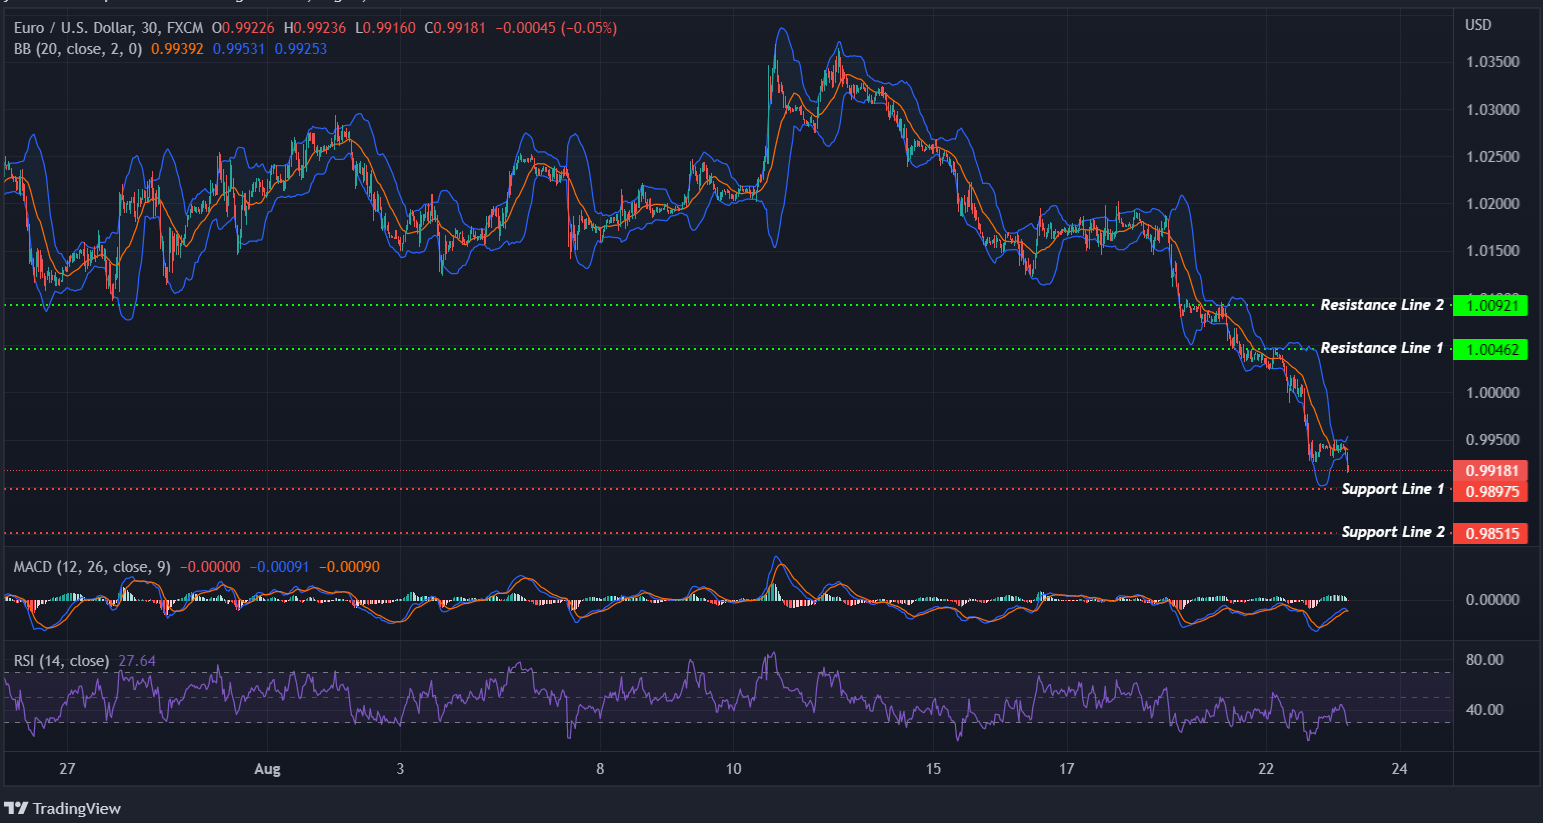Click the Resistance Line 2 text label
This screenshot has height=823, width=1543.
(1383, 304)
